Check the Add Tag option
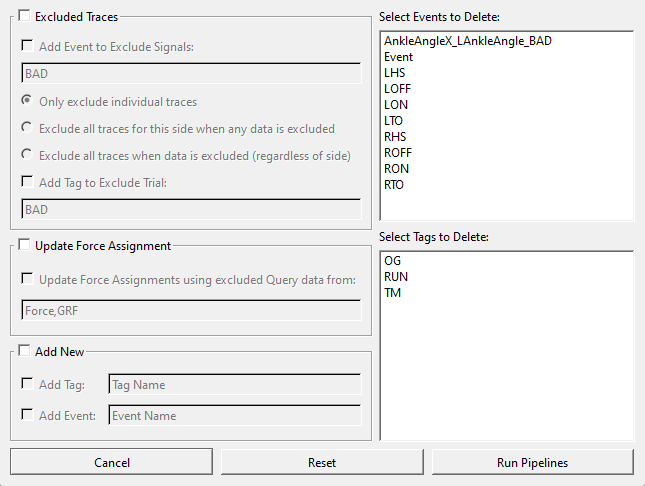Image resolution: width=645 pixels, height=486 pixels. tap(27, 384)
